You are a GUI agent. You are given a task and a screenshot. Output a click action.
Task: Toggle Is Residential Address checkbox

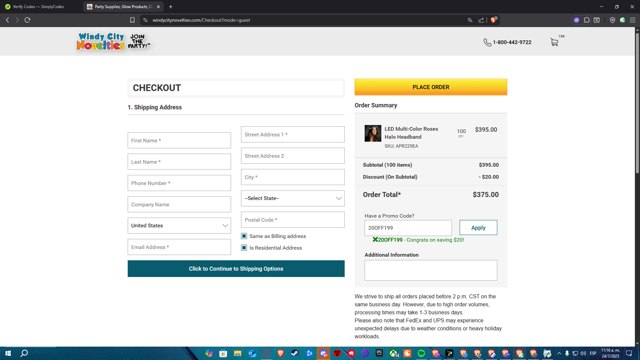(244, 248)
